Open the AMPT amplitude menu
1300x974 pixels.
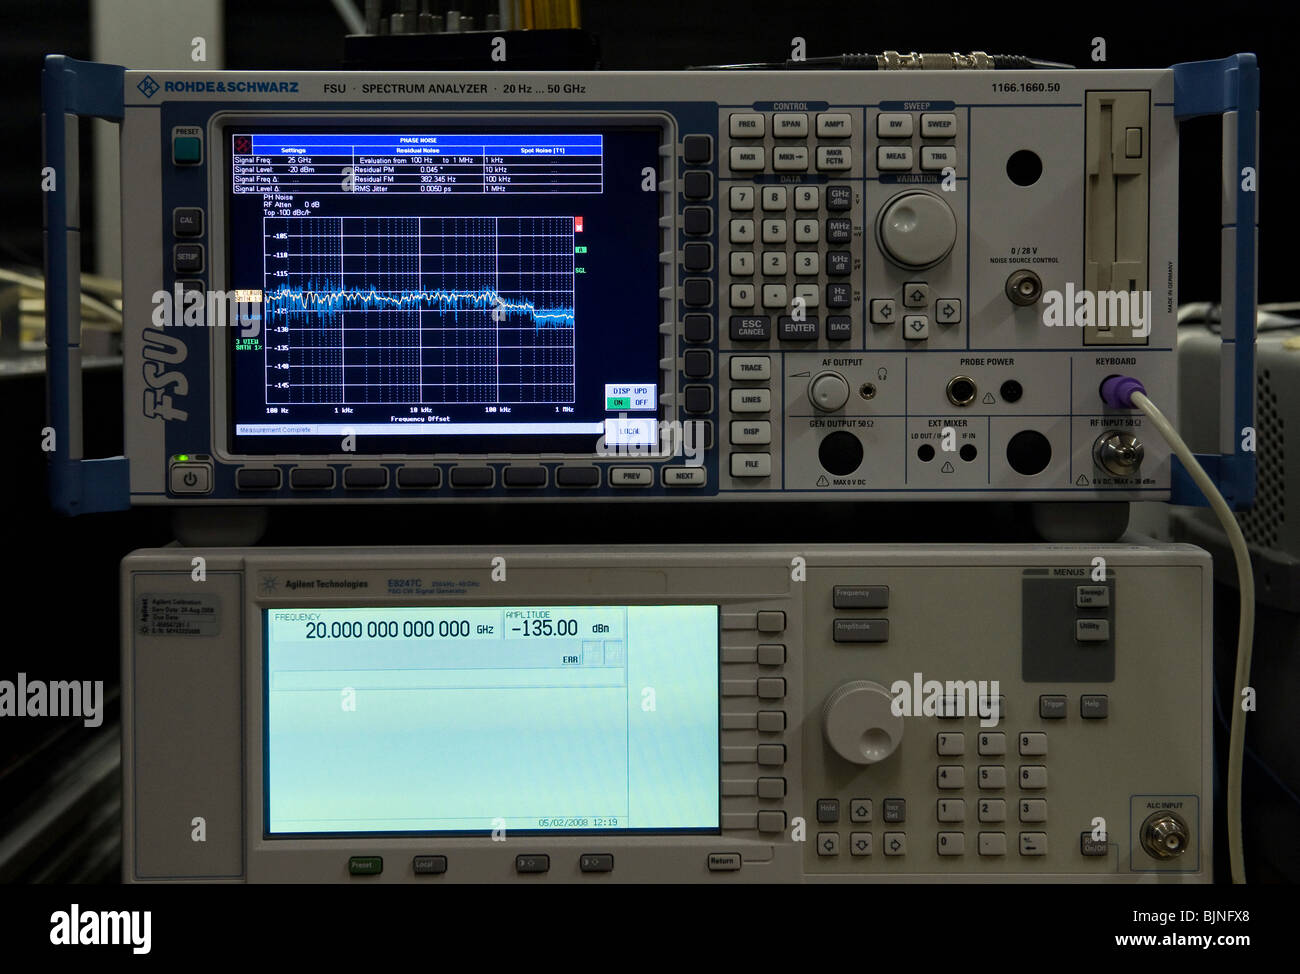pos(834,125)
